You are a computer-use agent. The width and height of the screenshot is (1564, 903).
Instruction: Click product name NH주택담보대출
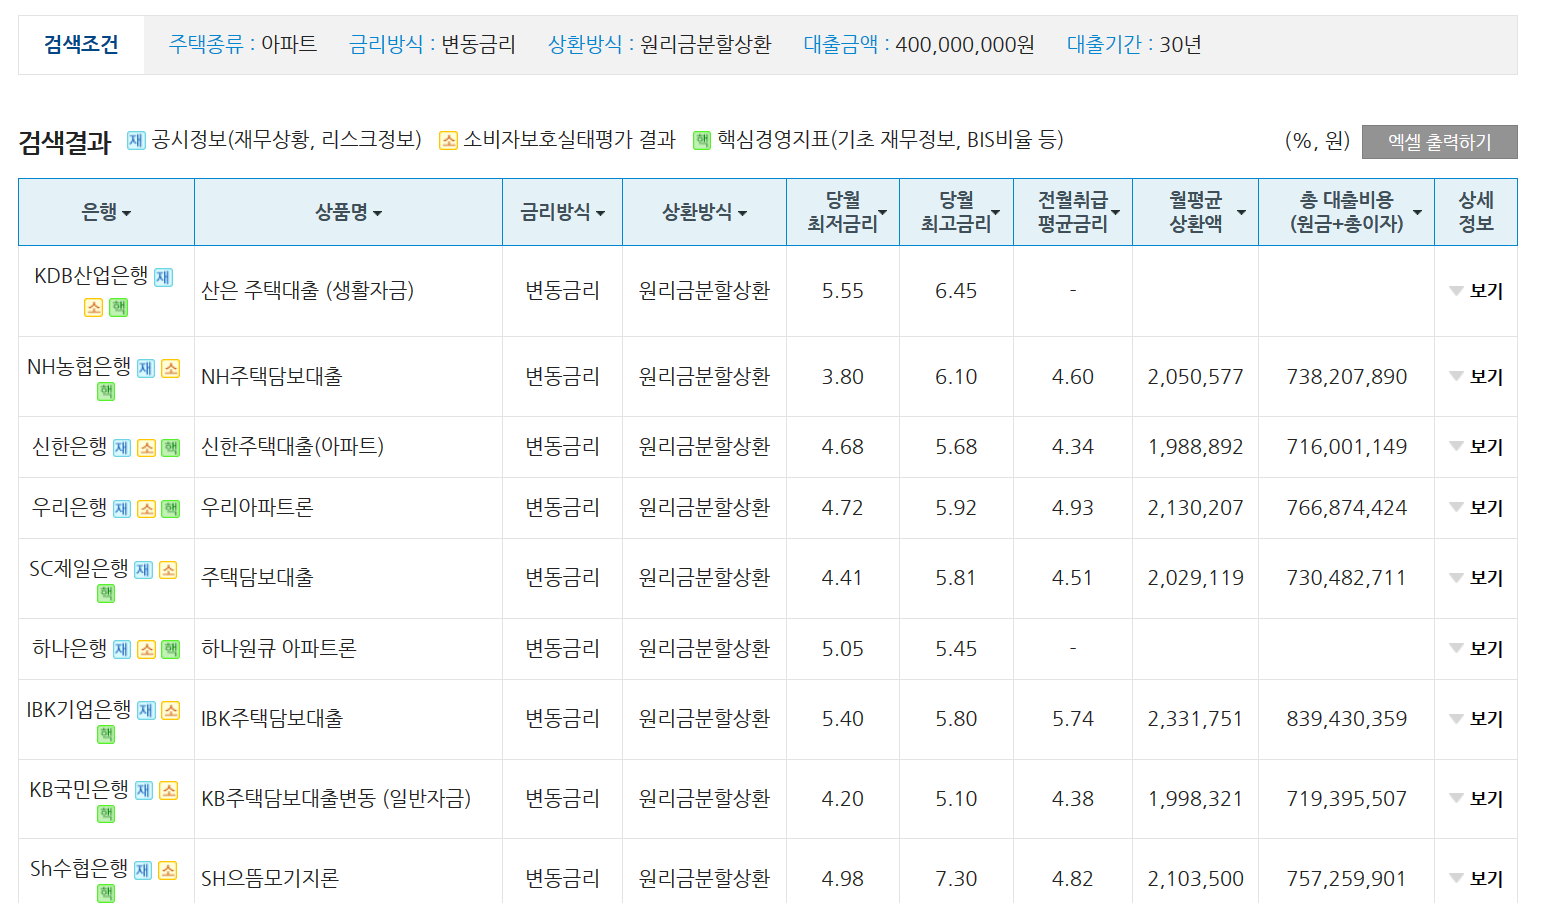(272, 377)
